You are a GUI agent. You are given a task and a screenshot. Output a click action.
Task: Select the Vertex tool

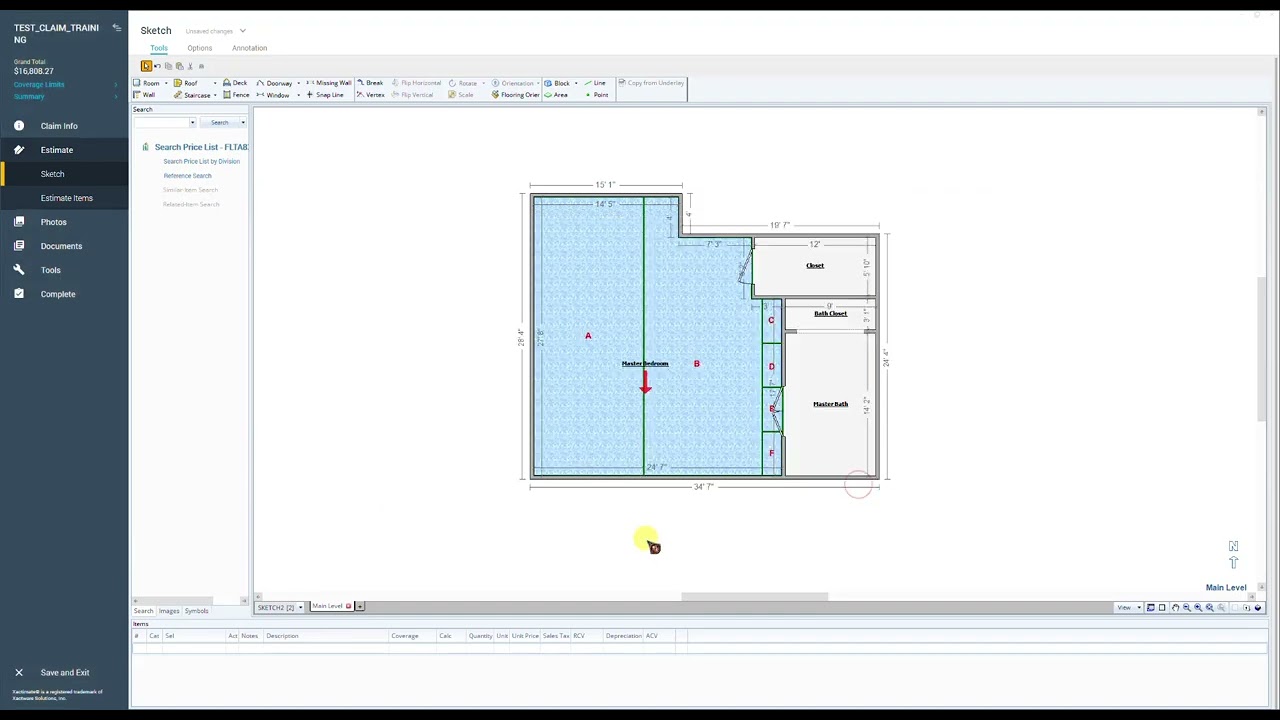pos(371,95)
